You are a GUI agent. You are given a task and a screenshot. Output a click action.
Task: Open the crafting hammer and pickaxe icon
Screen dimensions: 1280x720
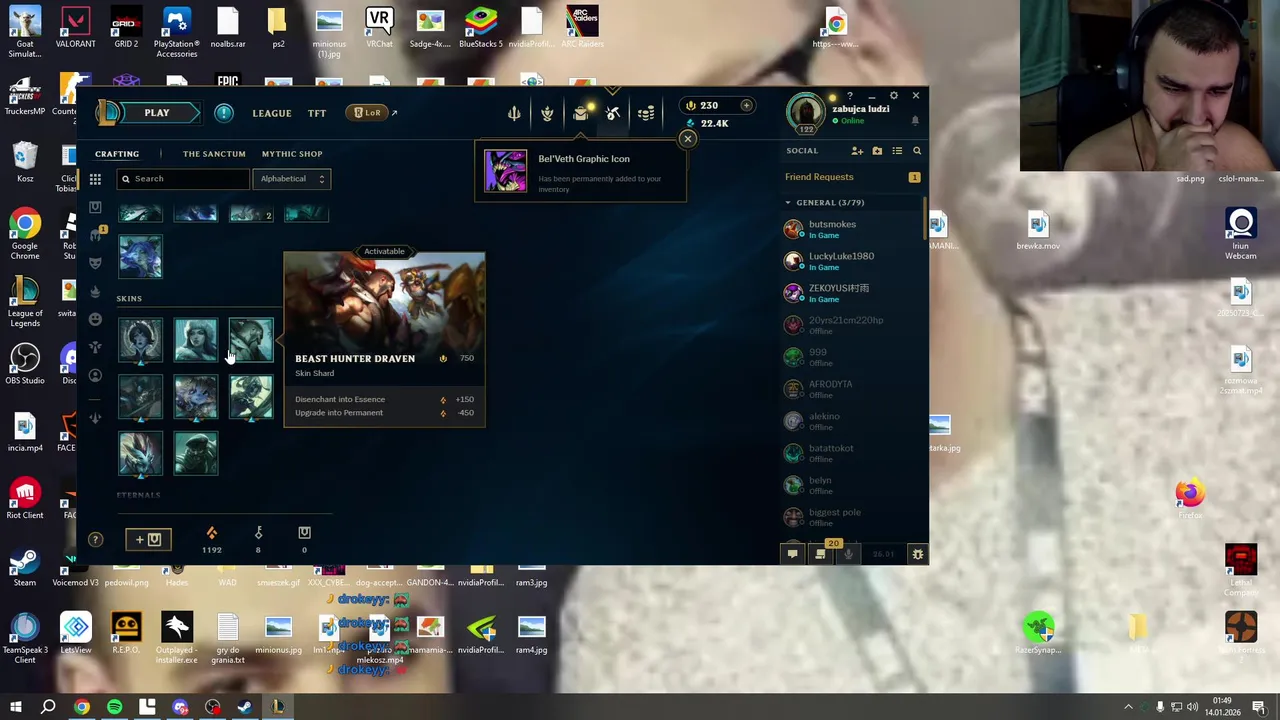click(613, 113)
